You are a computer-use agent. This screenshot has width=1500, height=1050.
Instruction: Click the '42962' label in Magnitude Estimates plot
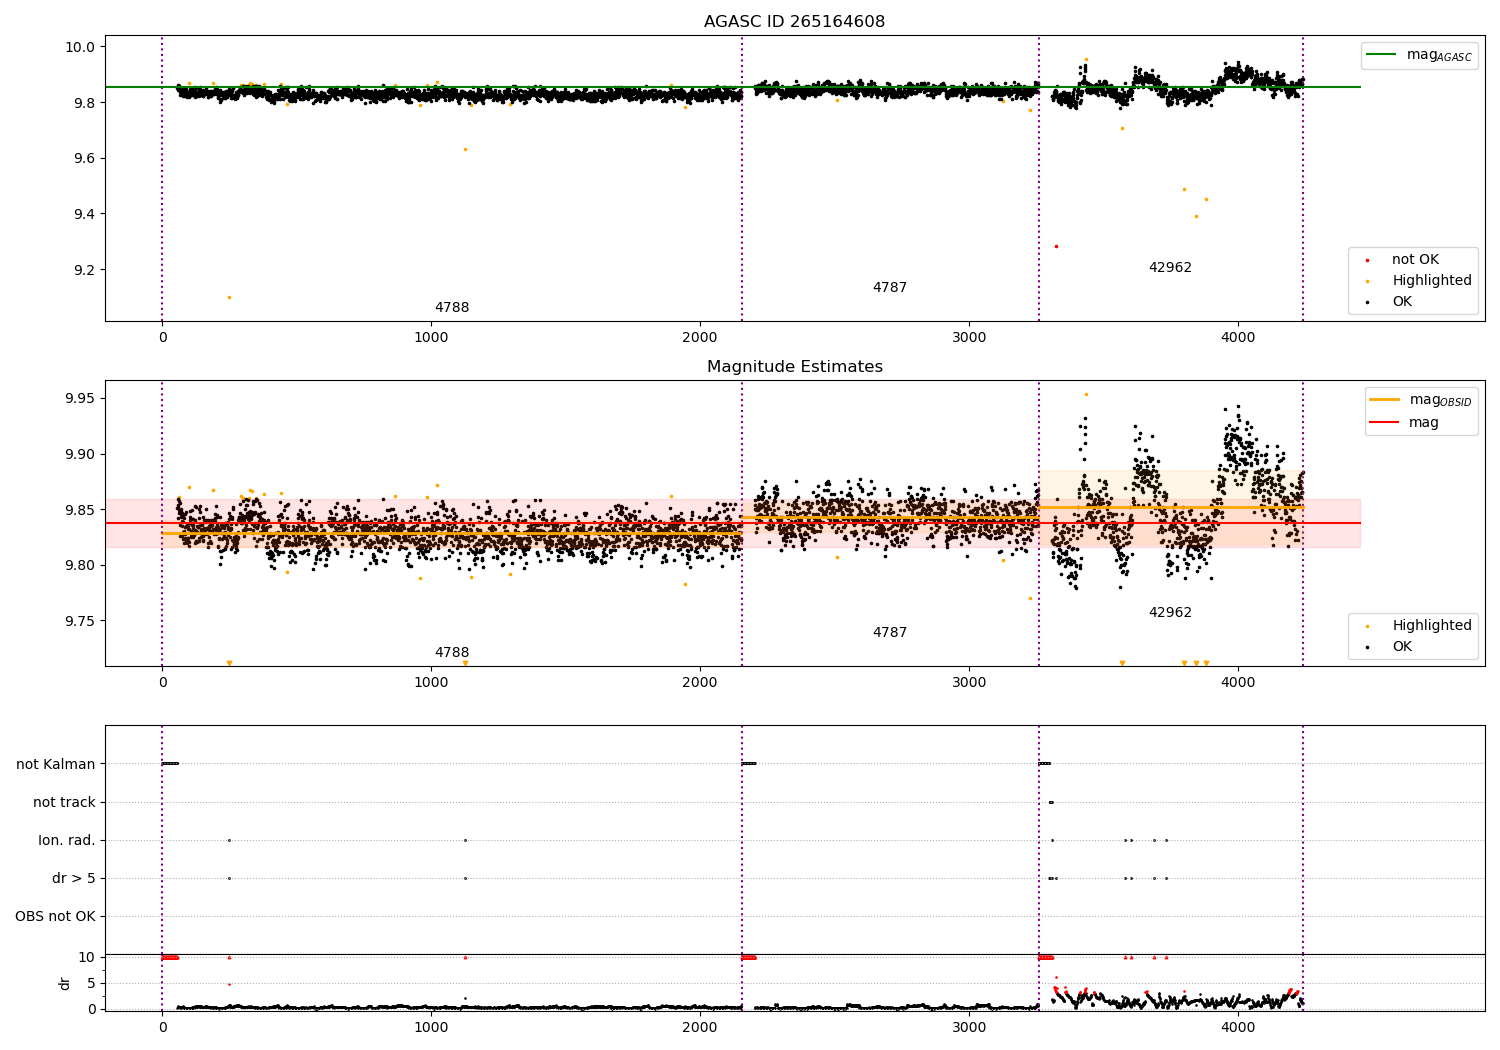[1170, 613]
